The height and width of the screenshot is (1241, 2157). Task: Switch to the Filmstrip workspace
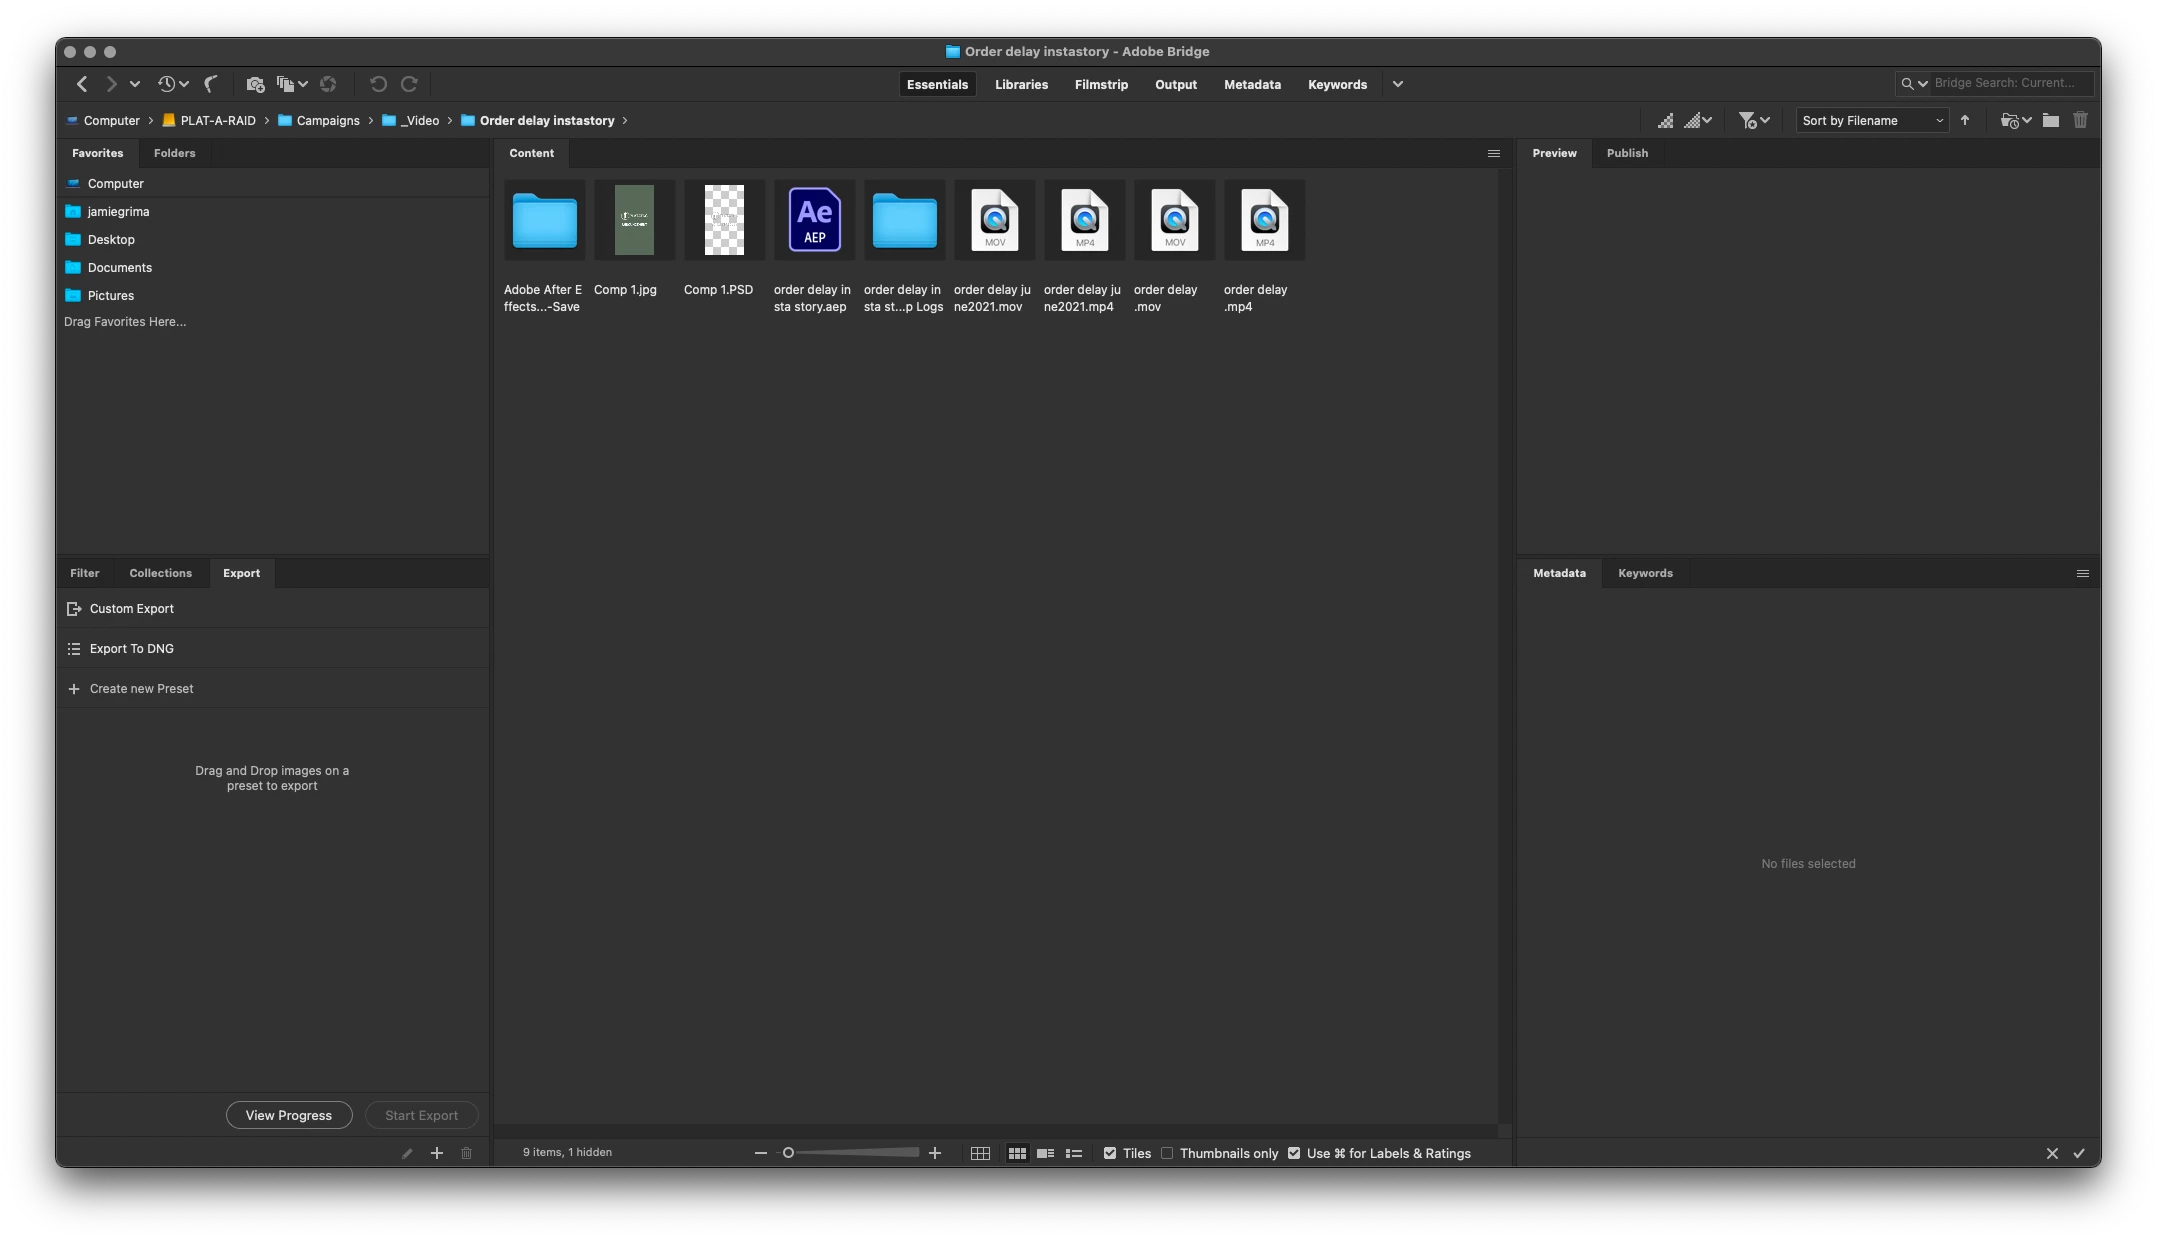coord(1101,84)
